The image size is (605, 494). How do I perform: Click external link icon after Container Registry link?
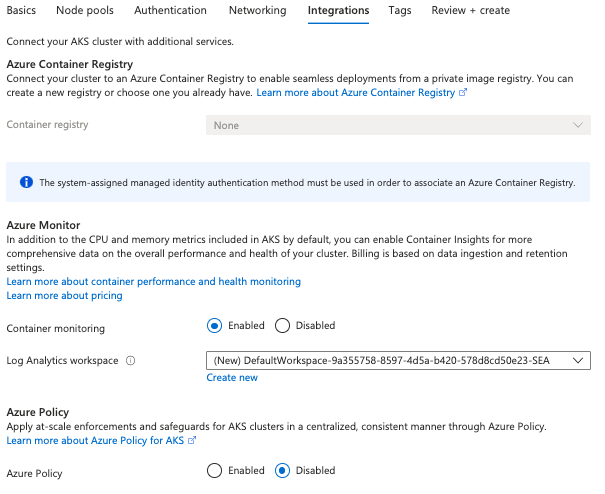(463, 93)
